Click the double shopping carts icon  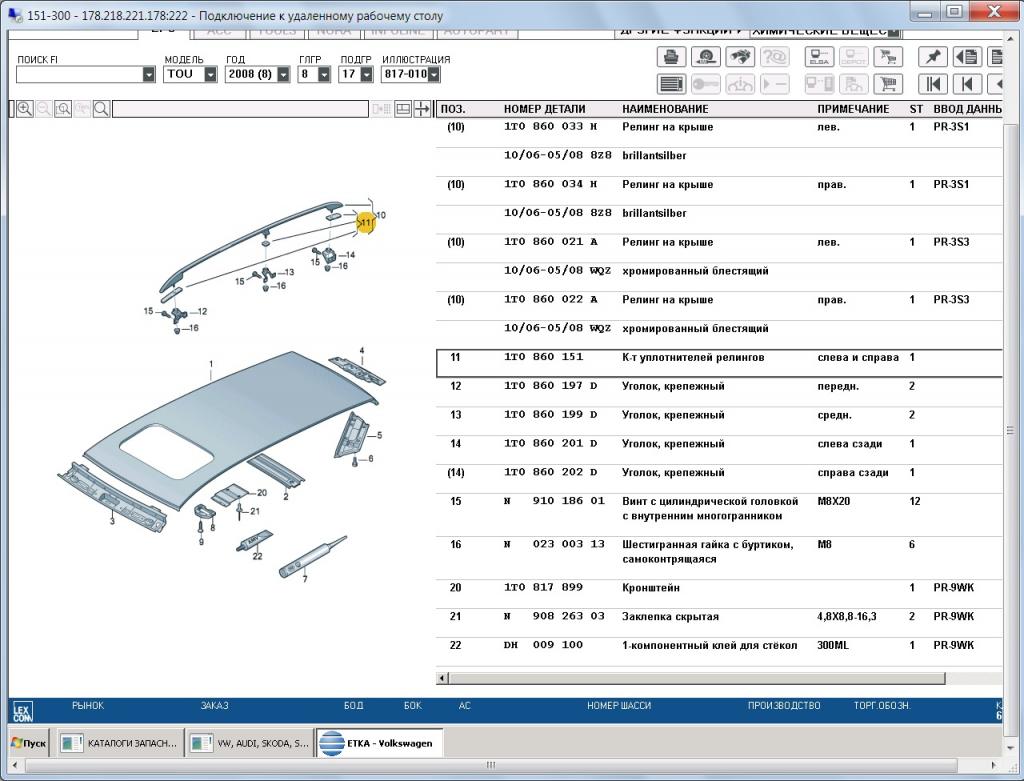[x=888, y=57]
